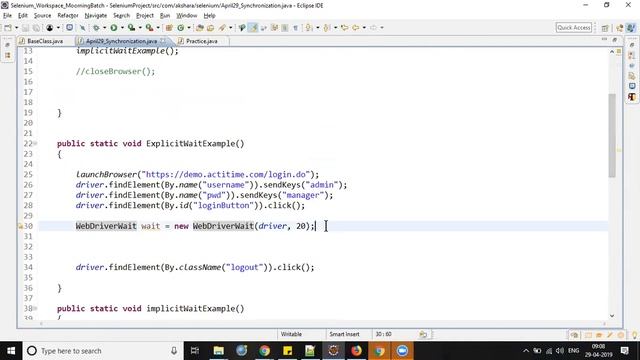
Task: Click the editor vertical scrollbar thumb
Action: 612,136
